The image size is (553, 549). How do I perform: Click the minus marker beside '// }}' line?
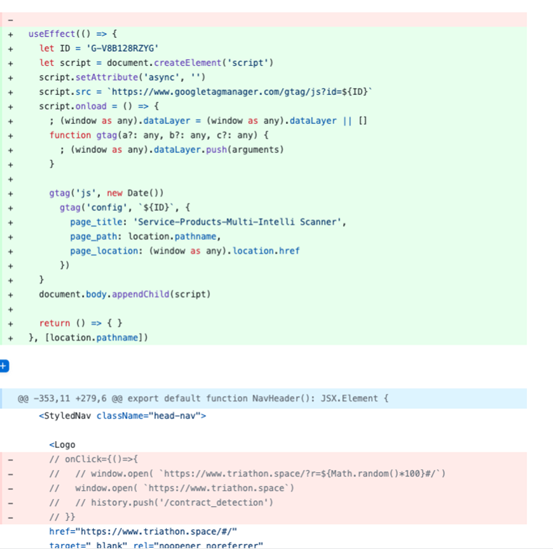(x=11, y=518)
